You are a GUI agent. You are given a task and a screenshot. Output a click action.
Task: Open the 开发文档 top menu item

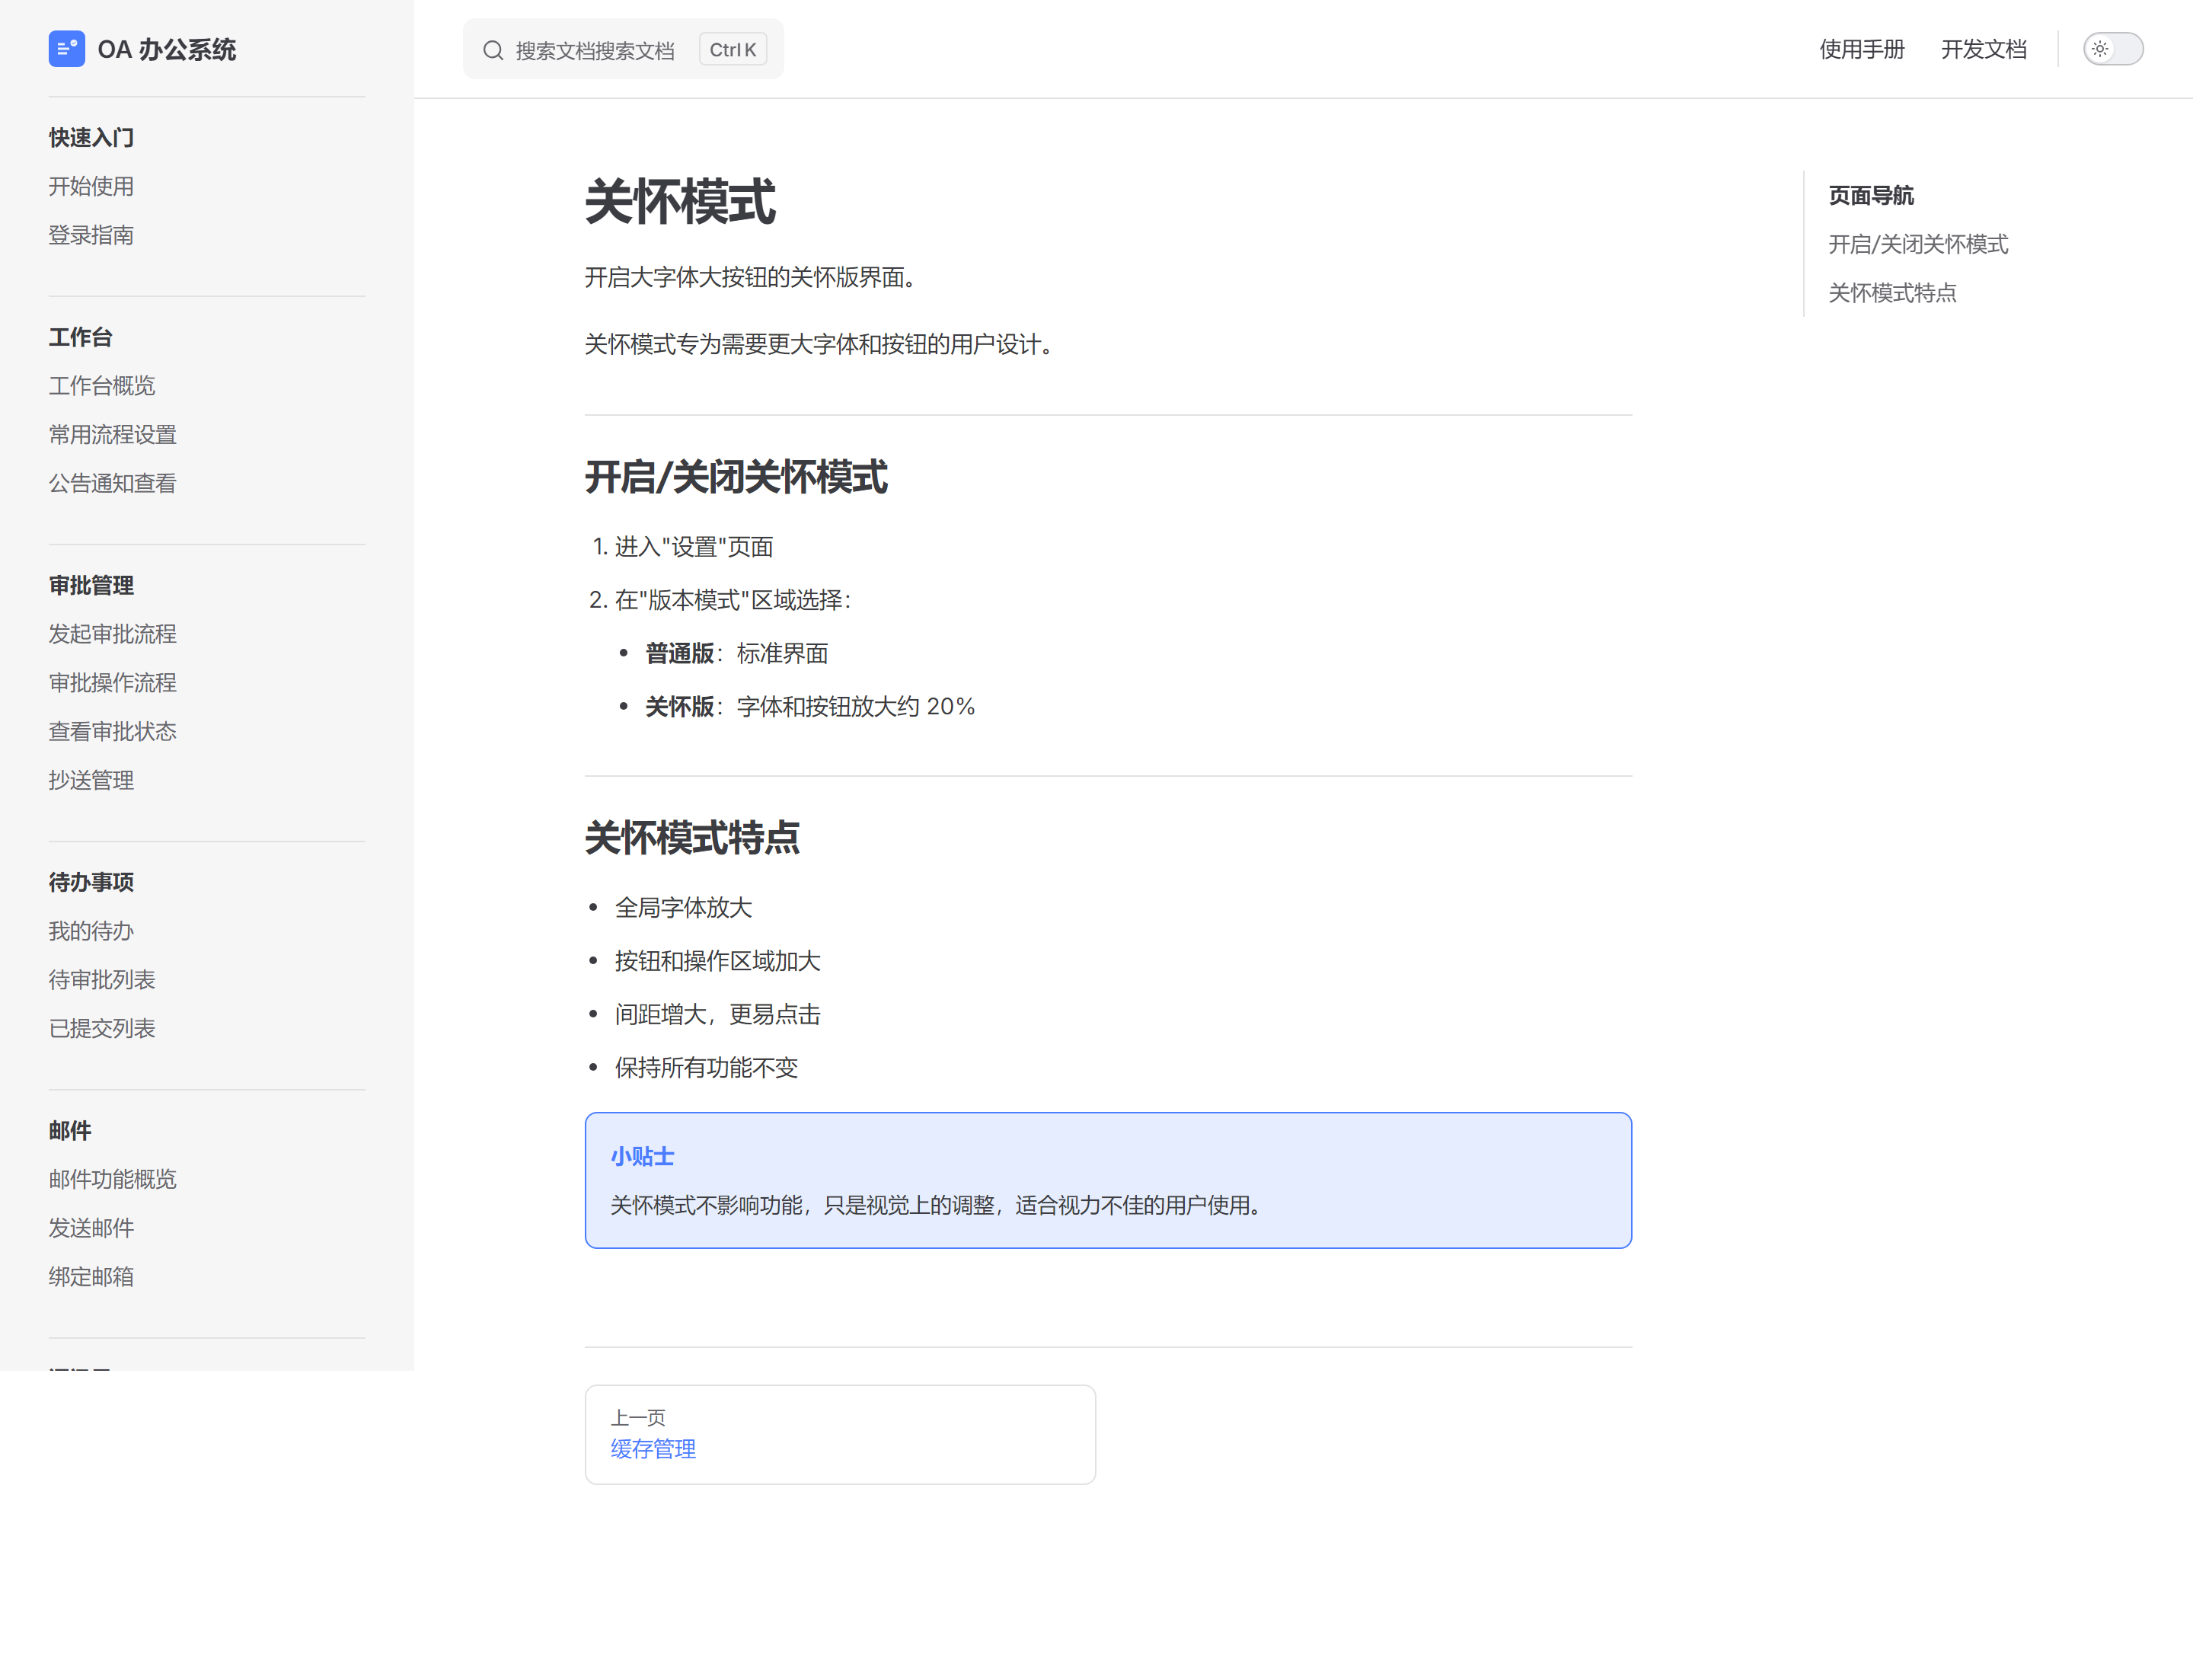[1983, 49]
